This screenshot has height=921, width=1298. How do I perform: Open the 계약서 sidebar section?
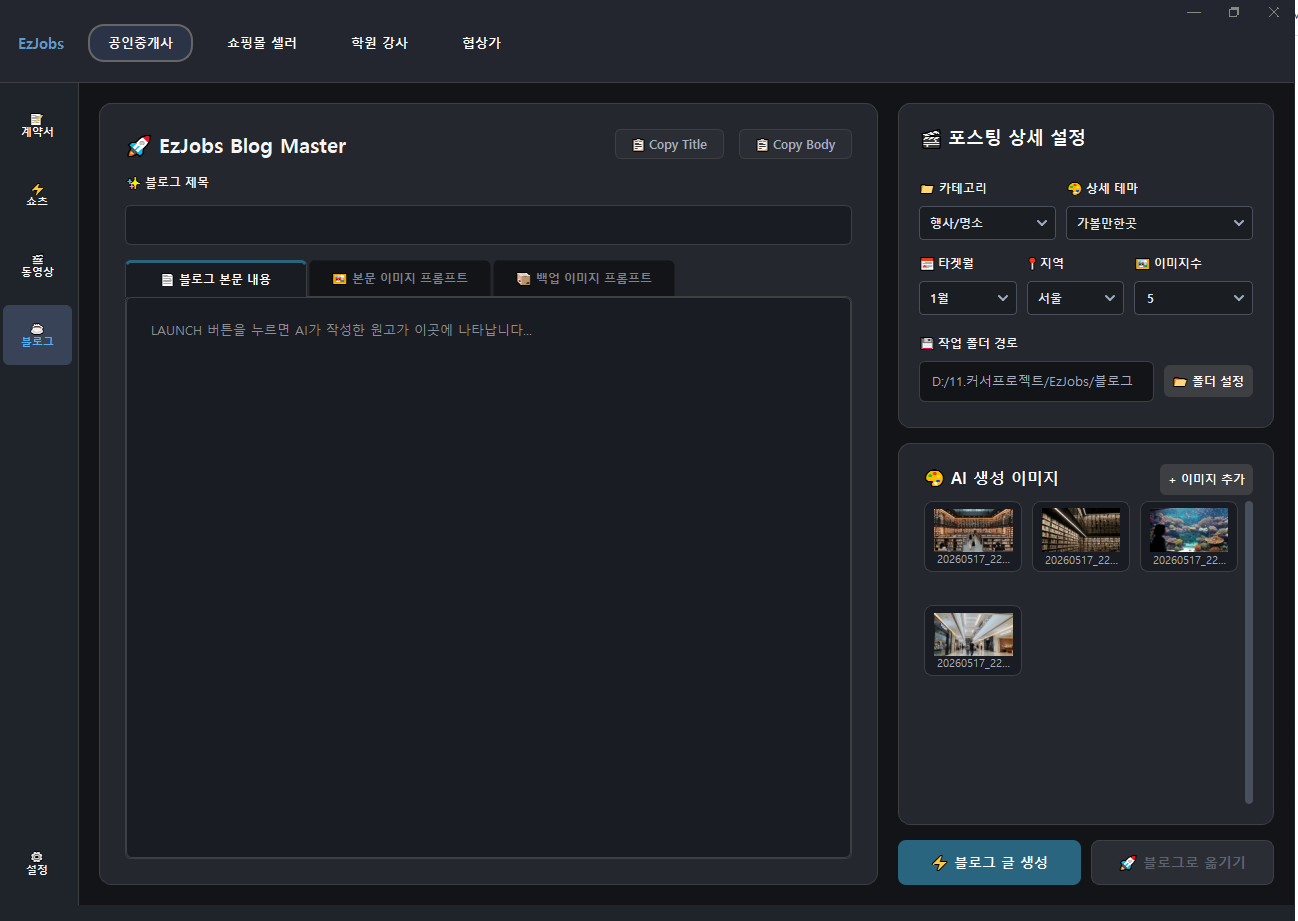tap(37, 126)
